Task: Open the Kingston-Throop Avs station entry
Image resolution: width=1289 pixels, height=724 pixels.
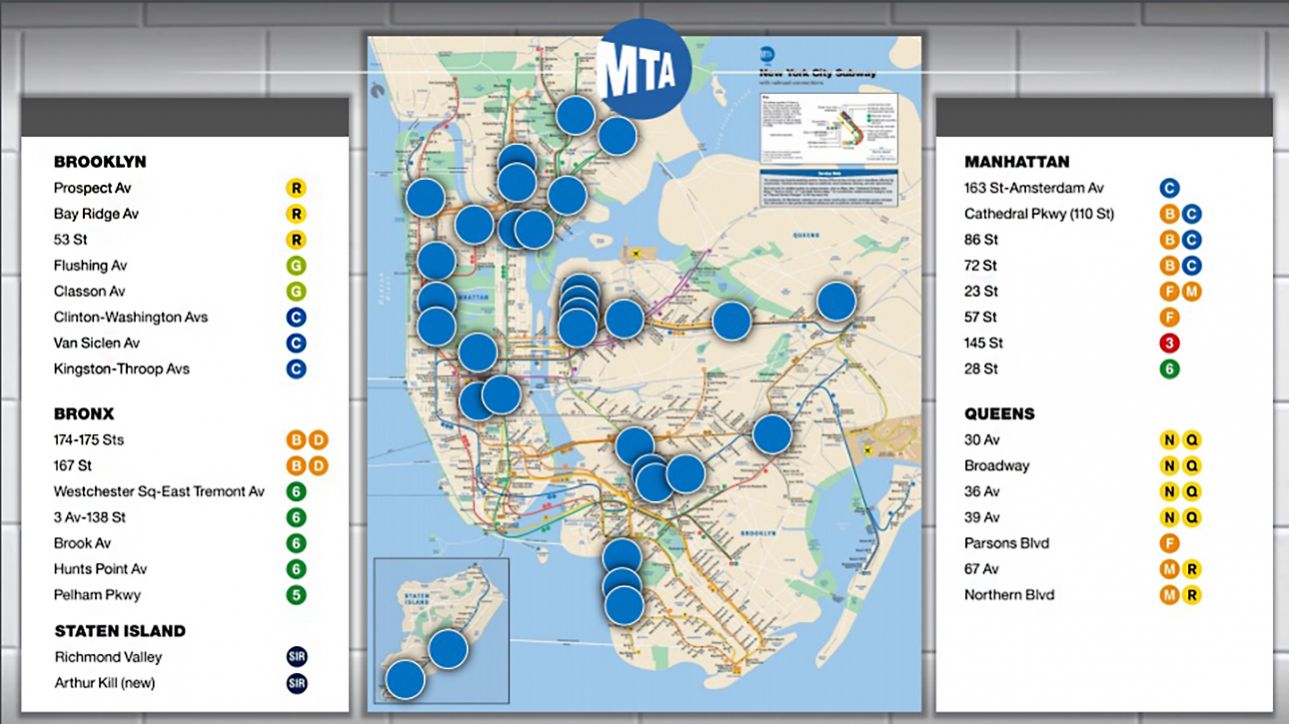Action: pos(121,369)
